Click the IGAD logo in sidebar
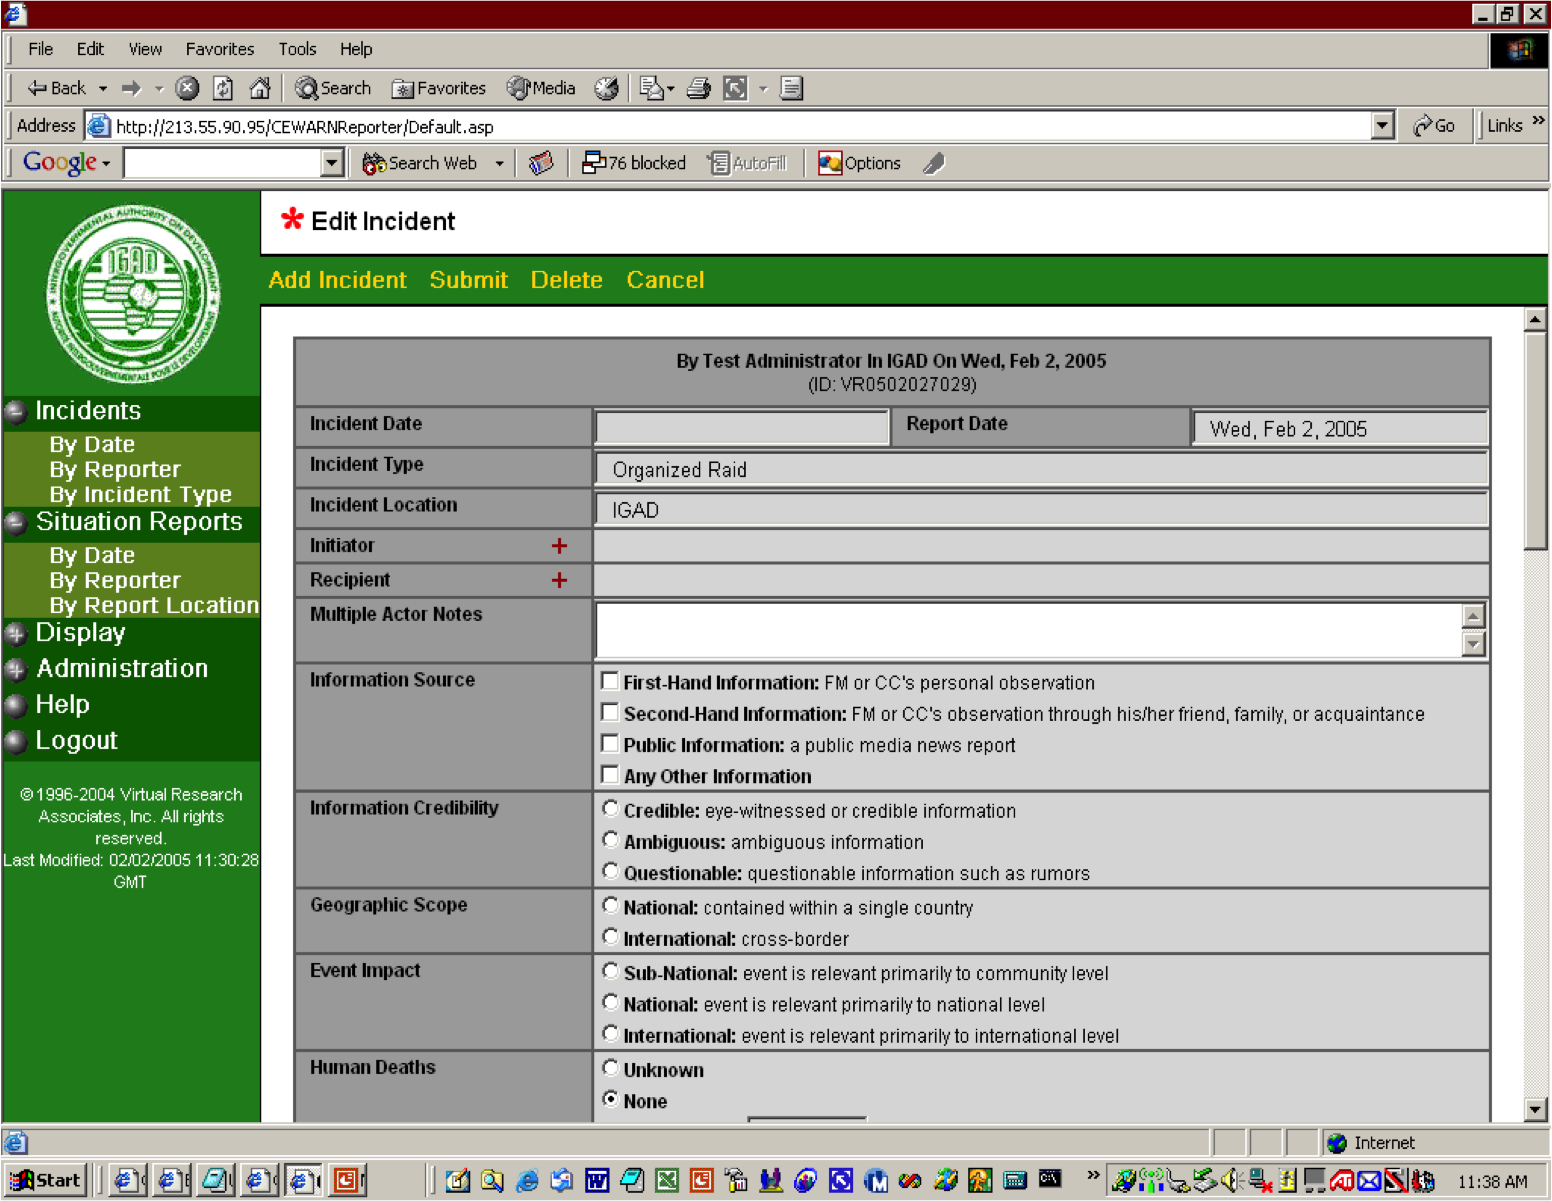Viewport: 1552px width, 1201px height. tap(133, 294)
